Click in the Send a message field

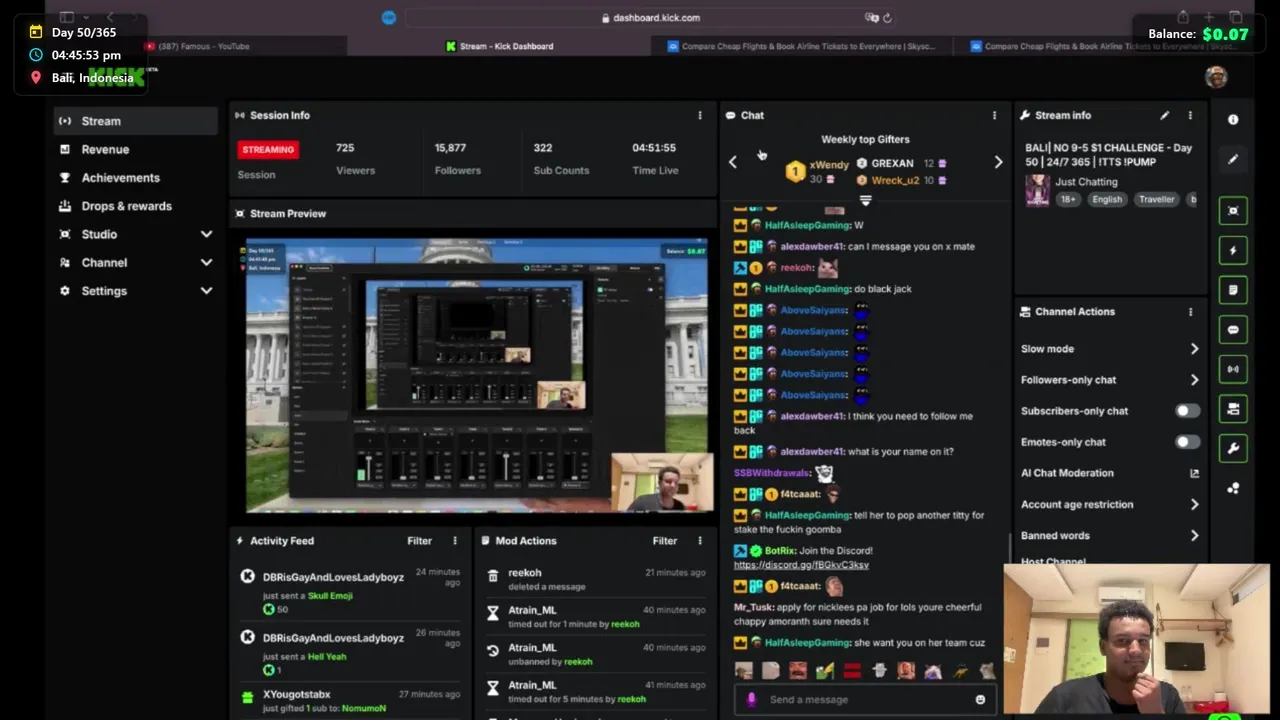(x=866, y=700)
